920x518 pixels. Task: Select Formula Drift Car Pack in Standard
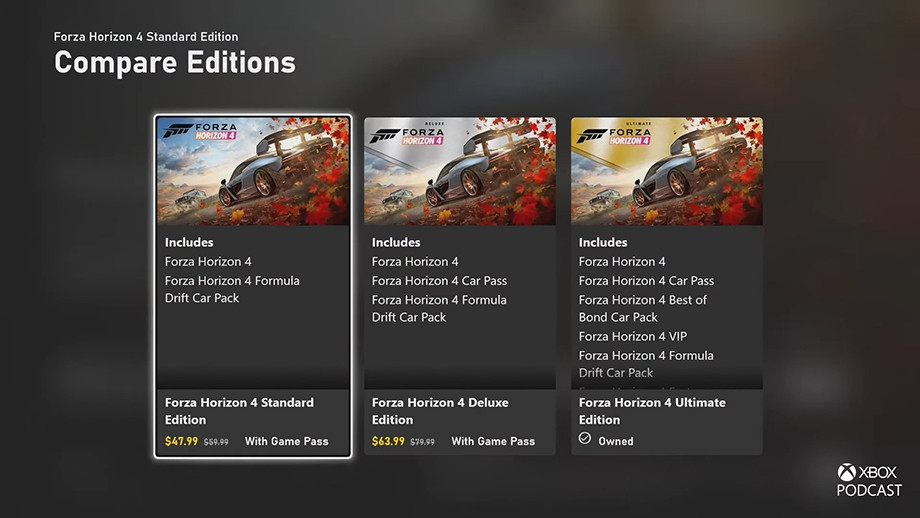[232, 289]
